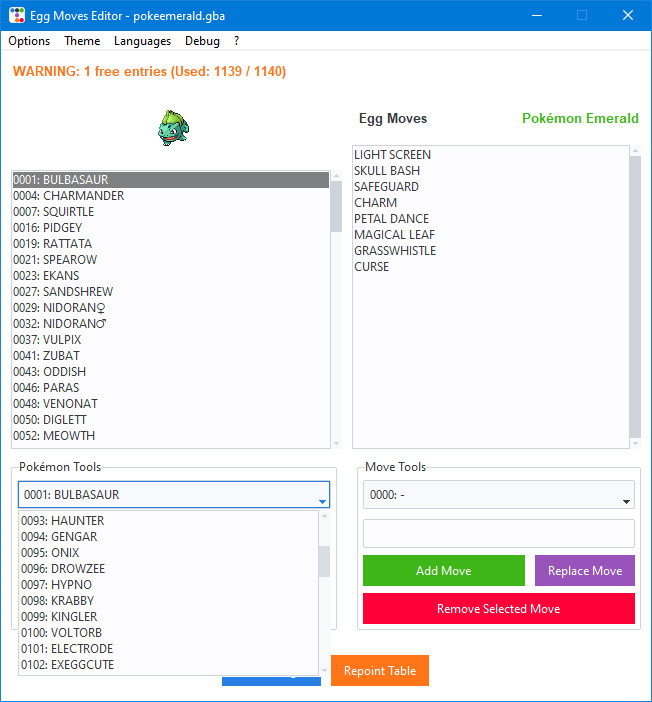Select PETAL DANCE in Egg Moves list
Screen dimensions: 652x702
point(391,219)
